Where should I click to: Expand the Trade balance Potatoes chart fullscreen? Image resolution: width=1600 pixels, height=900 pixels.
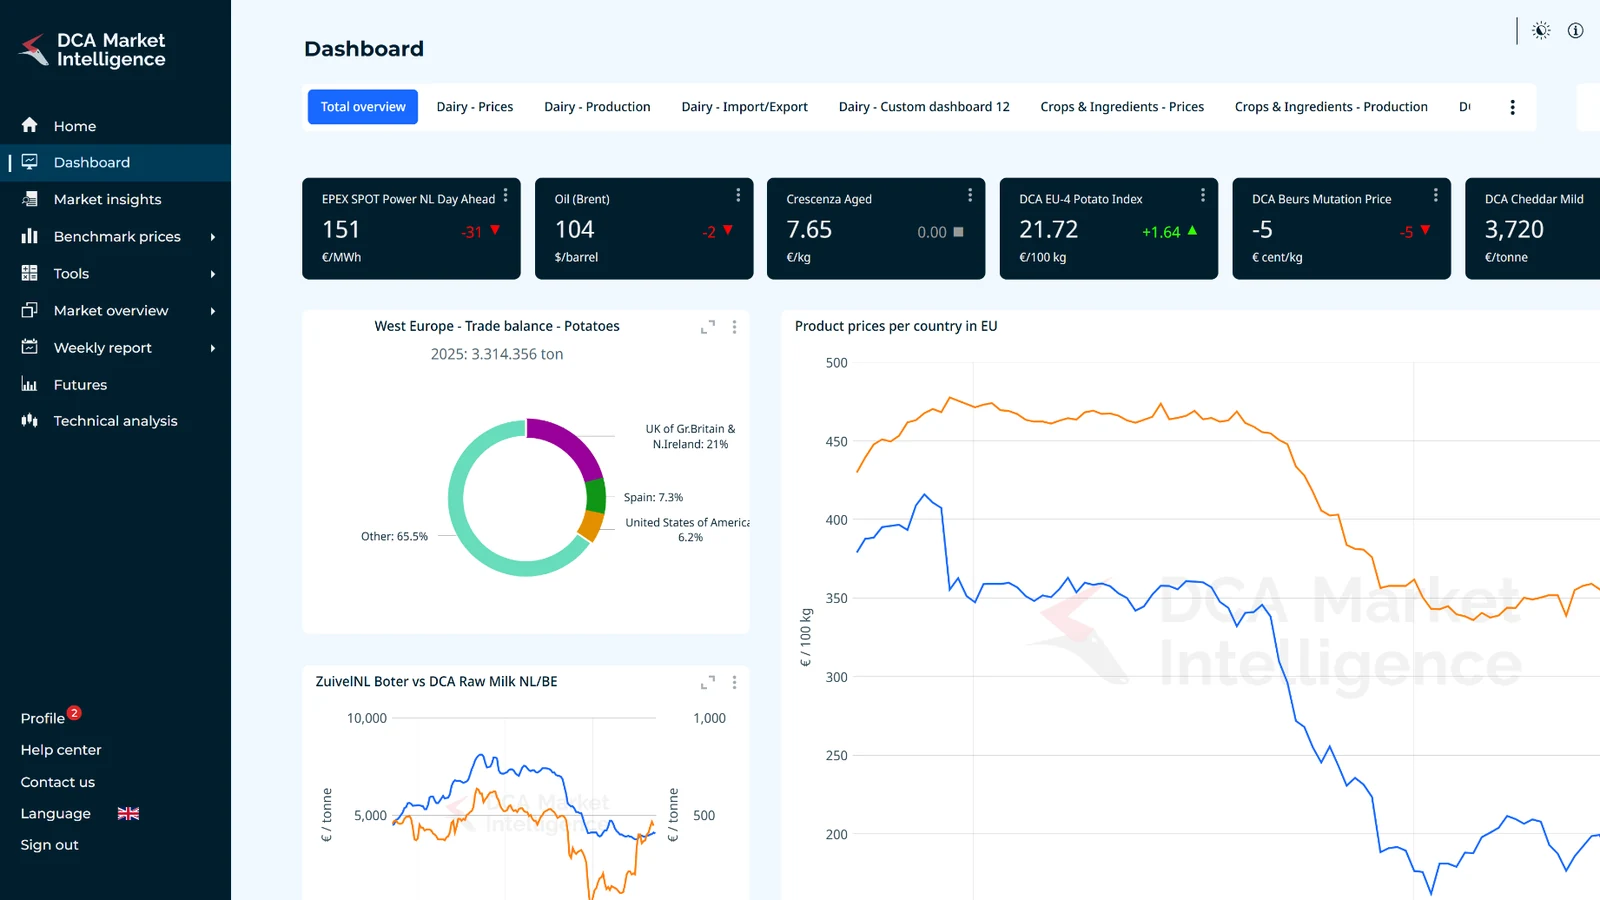(708, 327)
